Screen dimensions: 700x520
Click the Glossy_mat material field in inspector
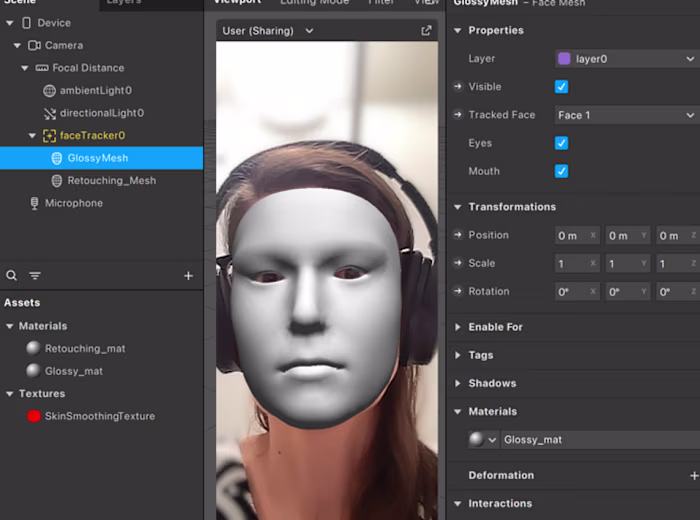600,440
